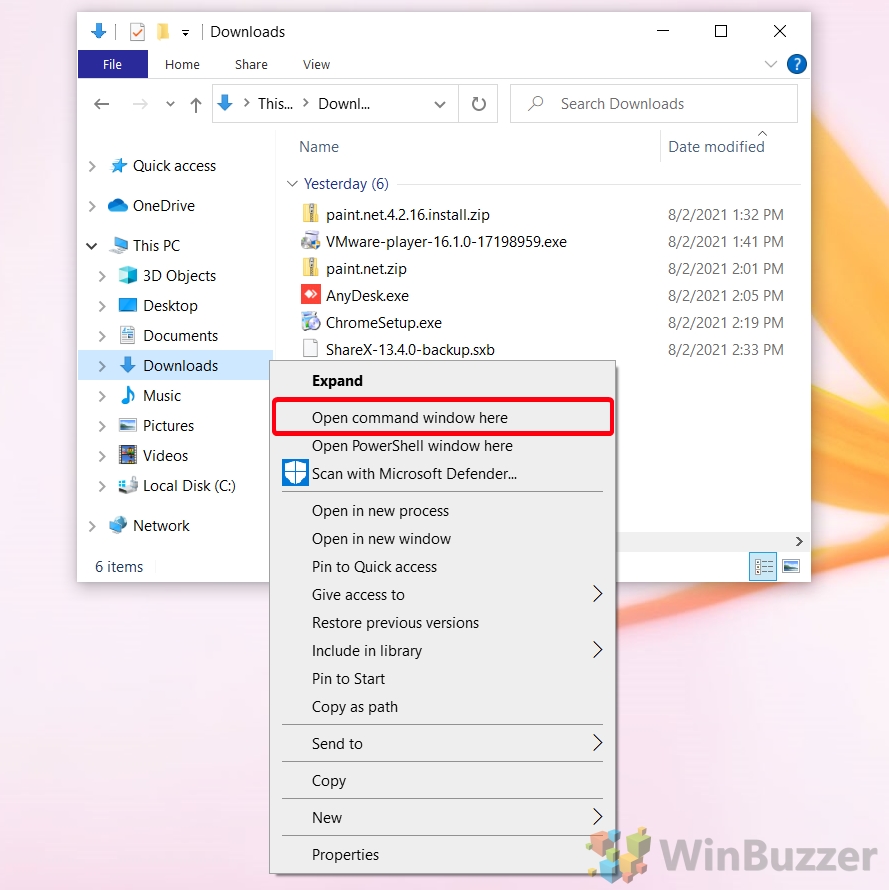Collapse the This PC tree node
The image size is (889, 890).
(x=91, y=245)
